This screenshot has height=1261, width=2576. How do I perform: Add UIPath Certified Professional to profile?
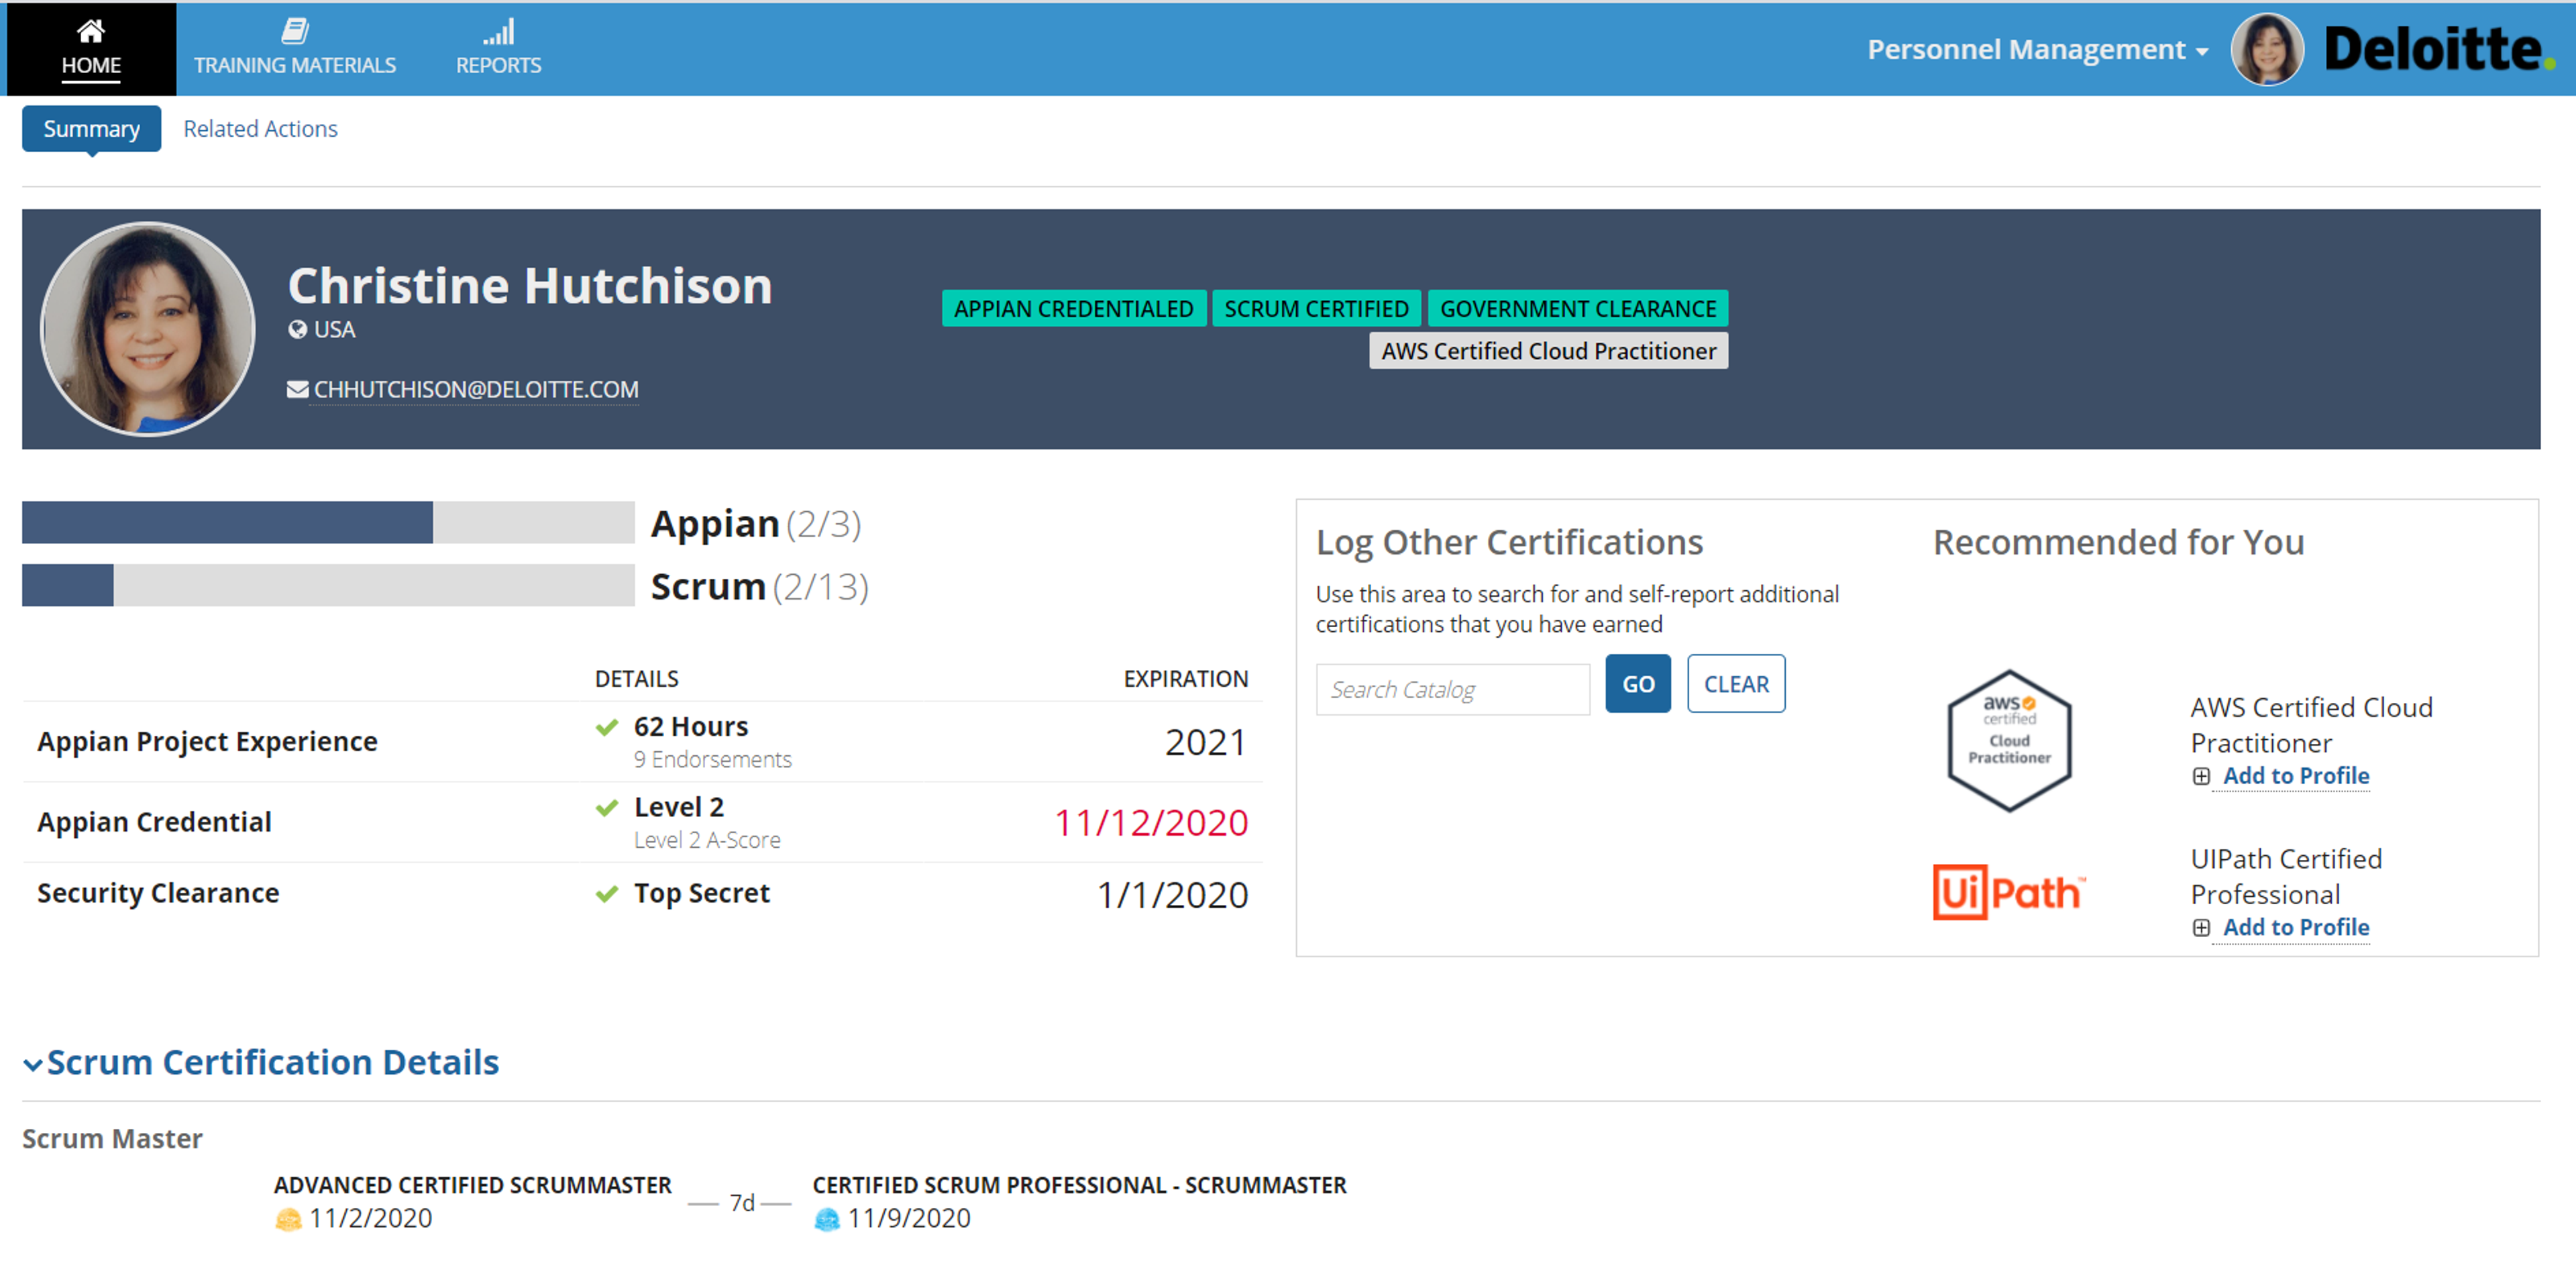coord(2295,928)
